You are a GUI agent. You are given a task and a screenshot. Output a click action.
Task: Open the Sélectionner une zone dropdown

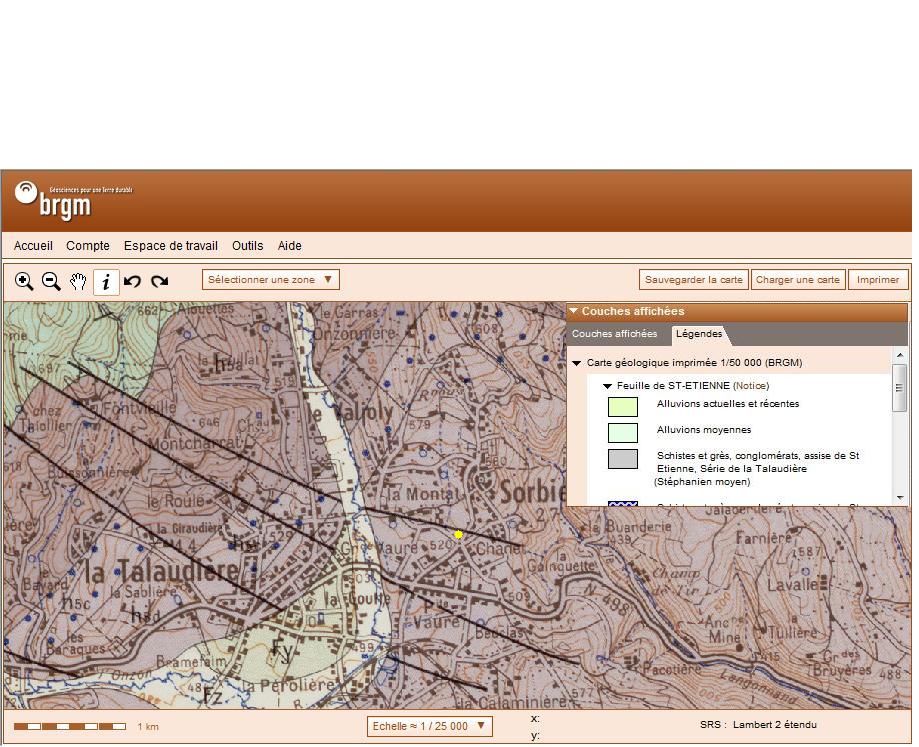(271, 280)
